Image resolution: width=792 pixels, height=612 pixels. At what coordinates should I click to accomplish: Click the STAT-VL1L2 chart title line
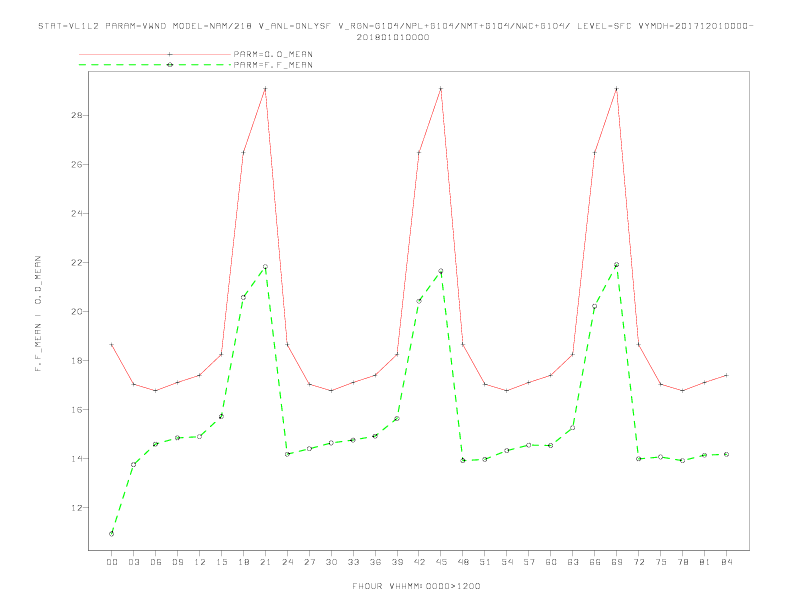point(395,26)
